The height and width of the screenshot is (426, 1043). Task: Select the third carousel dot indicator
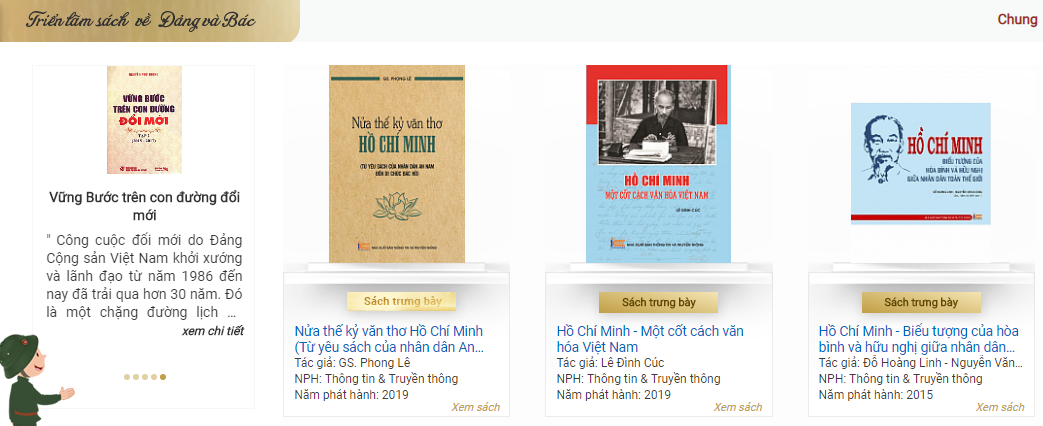point(145,377)
